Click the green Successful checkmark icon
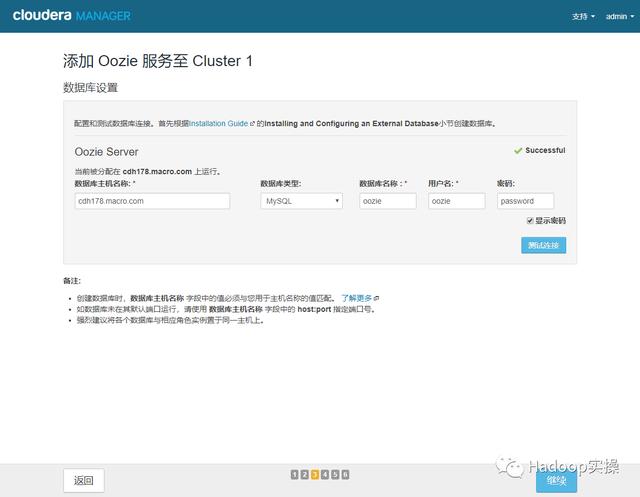The image size is (640, 497). coord(518,151)
